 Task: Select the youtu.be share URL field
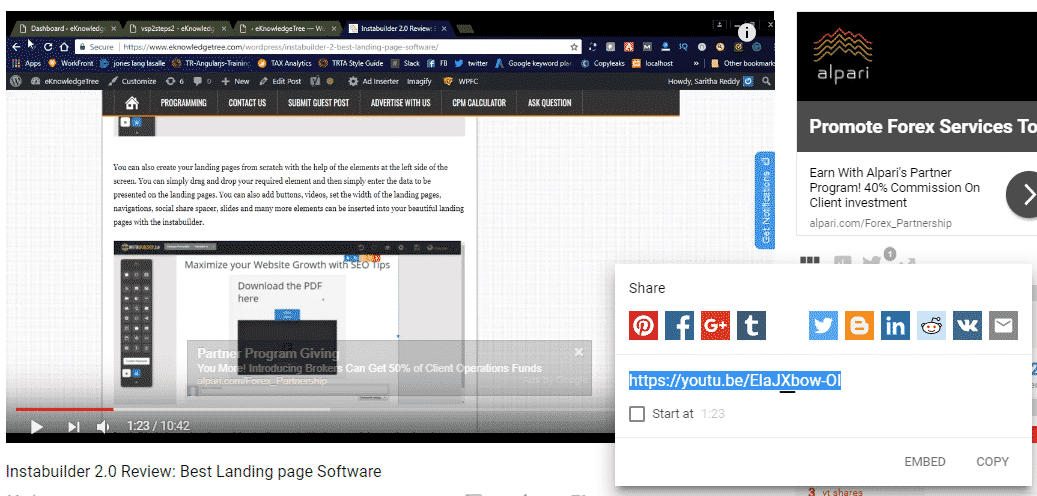pyautogui.click(x=735, y=380)
